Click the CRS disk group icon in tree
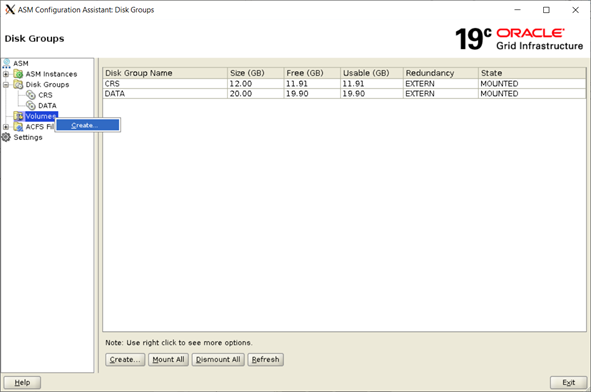The width and height of the screenshot is (591, 392). (x=31, y=95)
